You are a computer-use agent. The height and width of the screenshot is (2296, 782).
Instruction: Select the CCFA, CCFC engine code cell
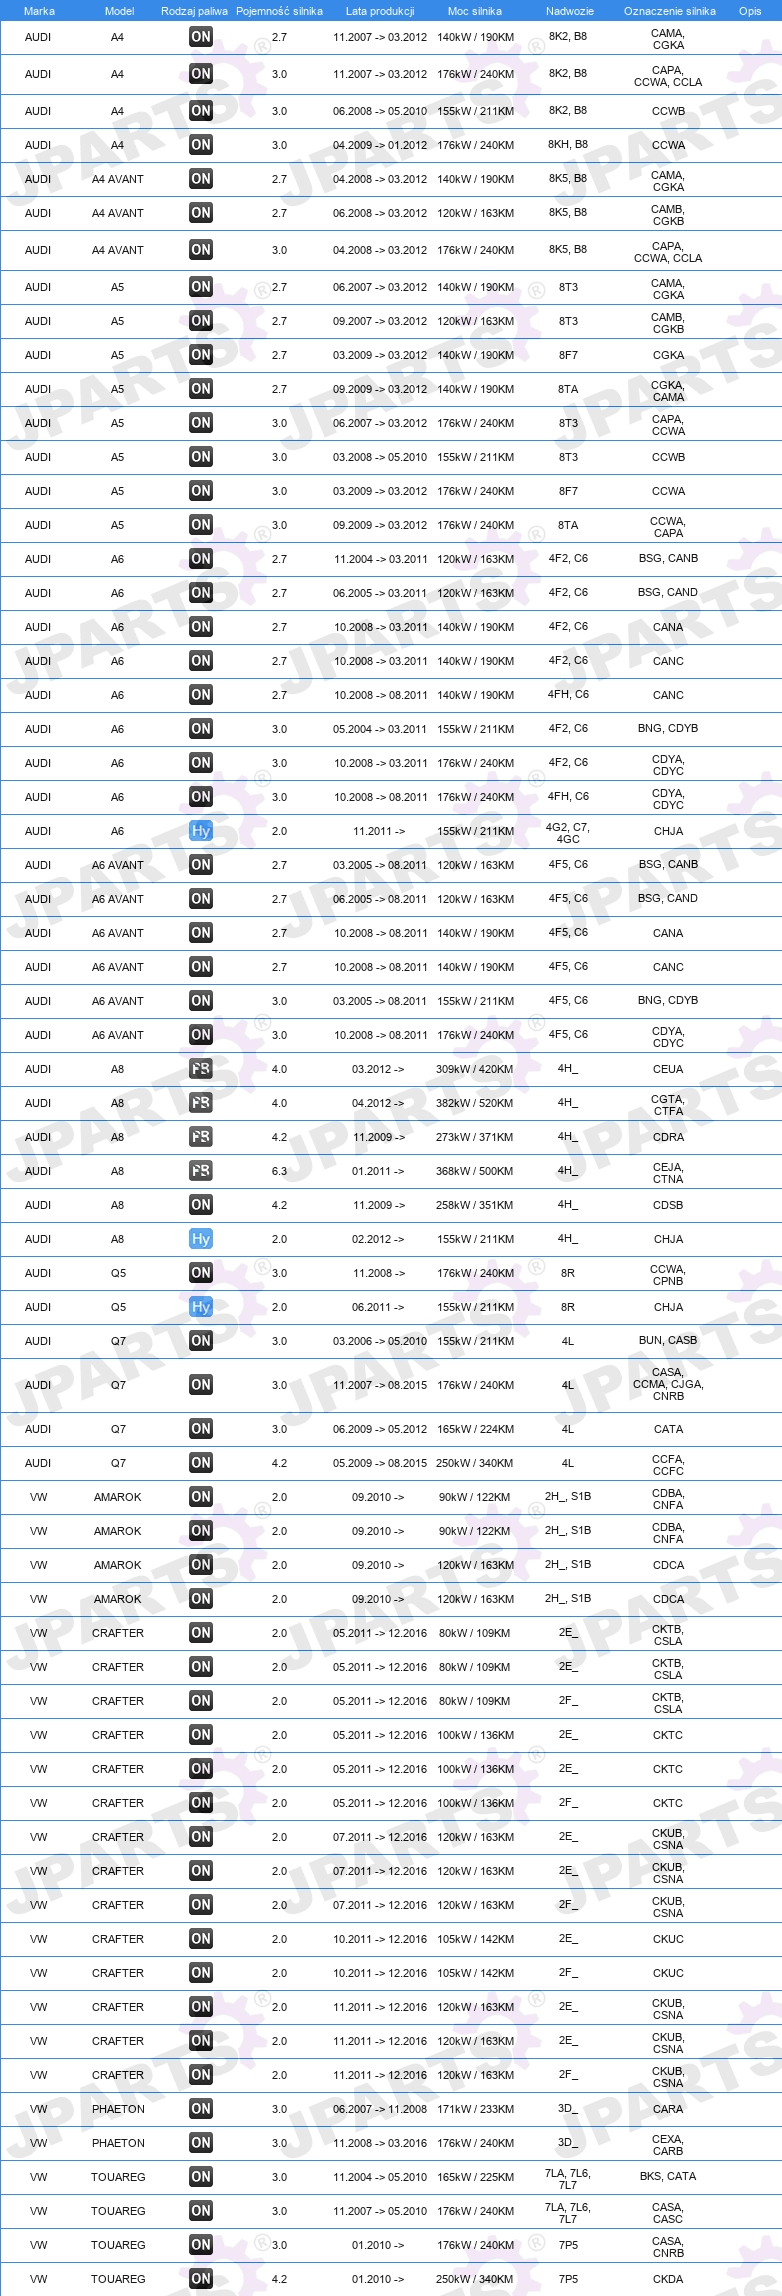click(x=668, y=1465)
